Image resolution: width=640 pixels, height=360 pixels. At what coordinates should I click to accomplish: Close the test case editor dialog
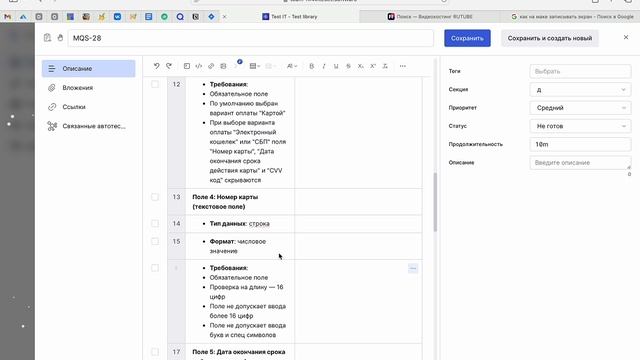[x=626, y=38]
